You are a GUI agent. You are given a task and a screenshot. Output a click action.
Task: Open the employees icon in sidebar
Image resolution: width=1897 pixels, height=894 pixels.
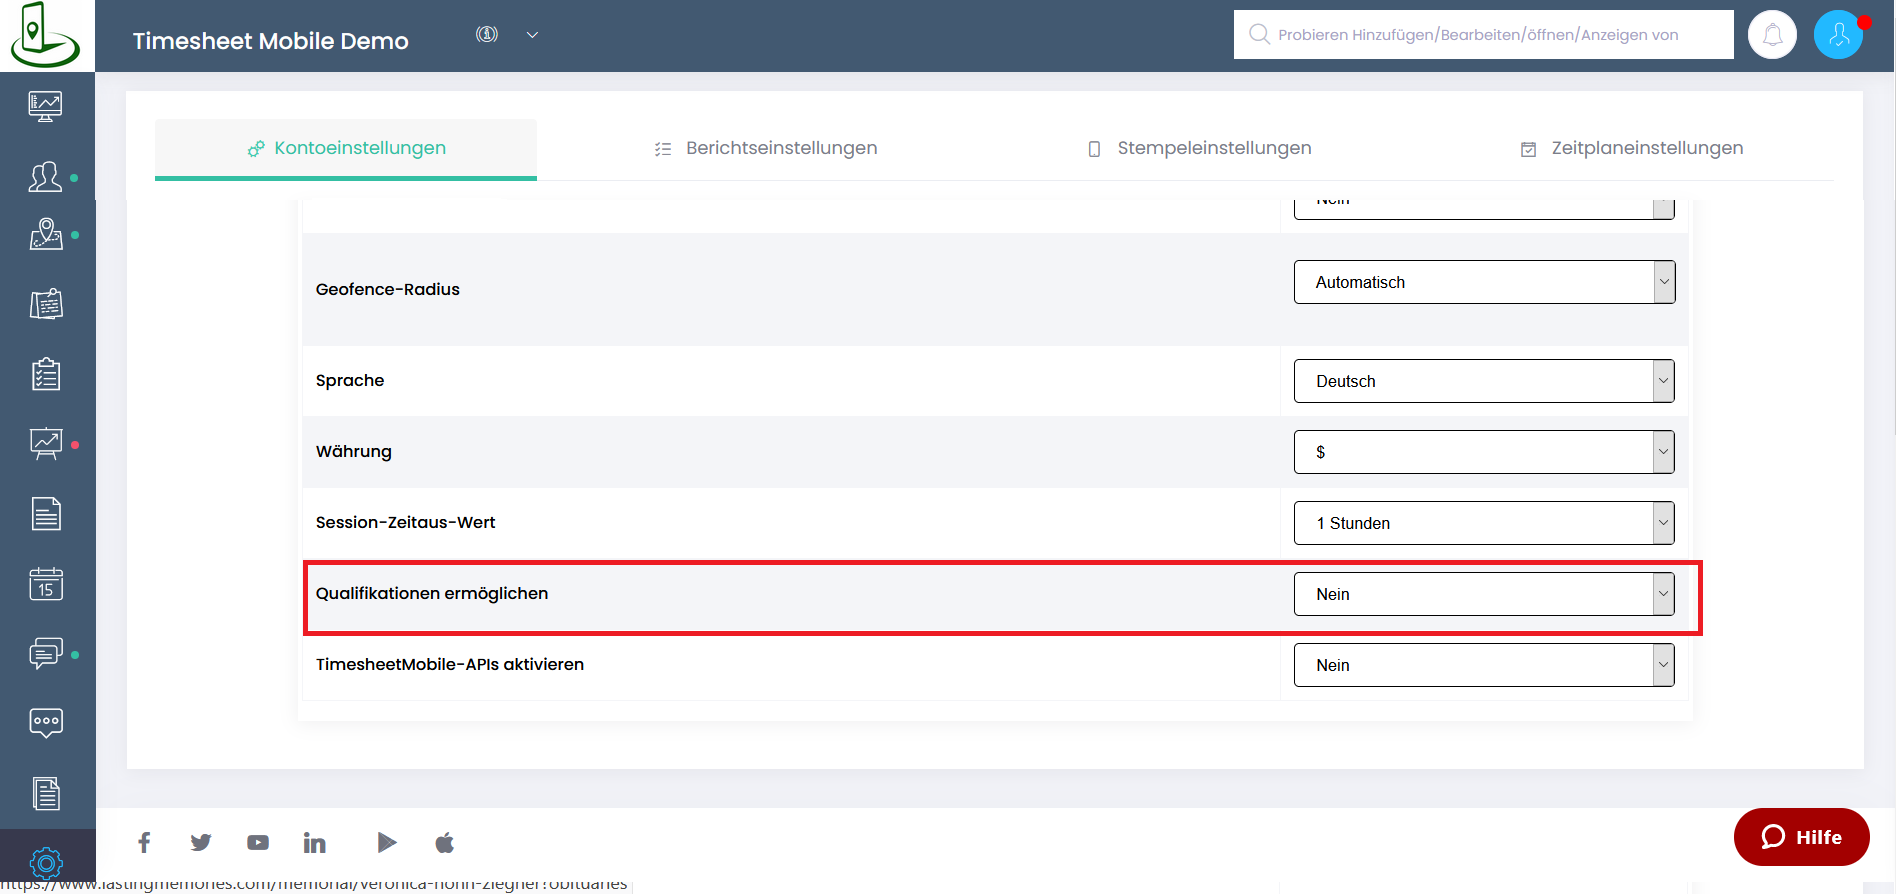coord(46,177)
